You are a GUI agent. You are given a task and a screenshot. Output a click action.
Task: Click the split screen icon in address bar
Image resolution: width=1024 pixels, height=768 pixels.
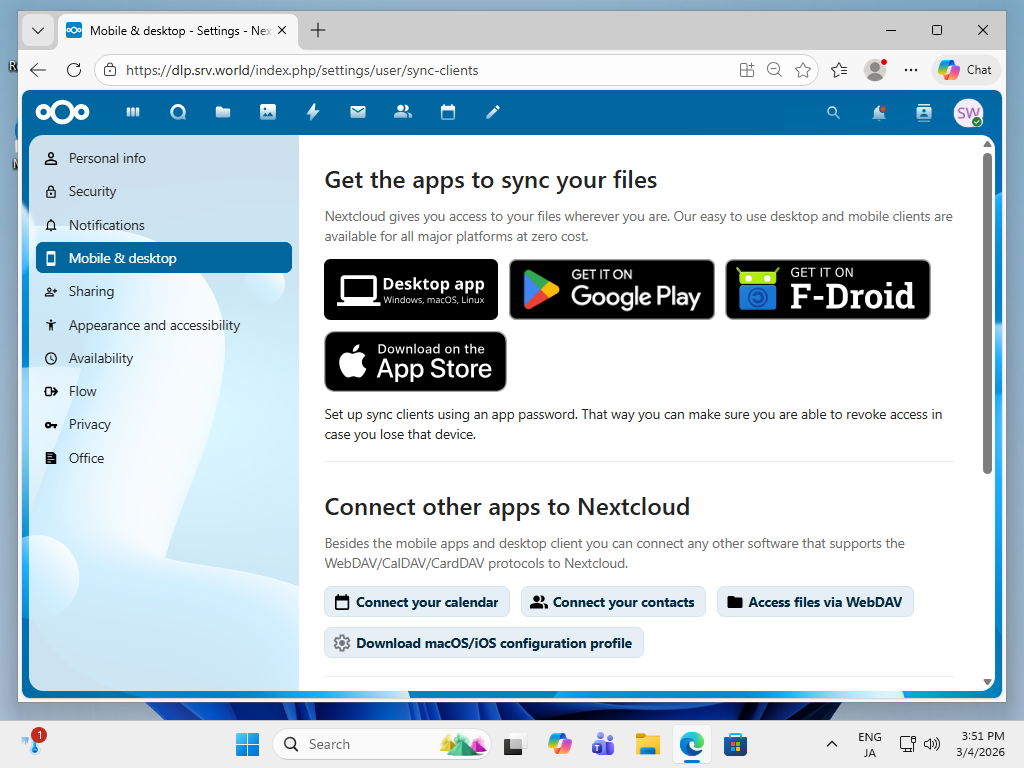pos(746,70)
